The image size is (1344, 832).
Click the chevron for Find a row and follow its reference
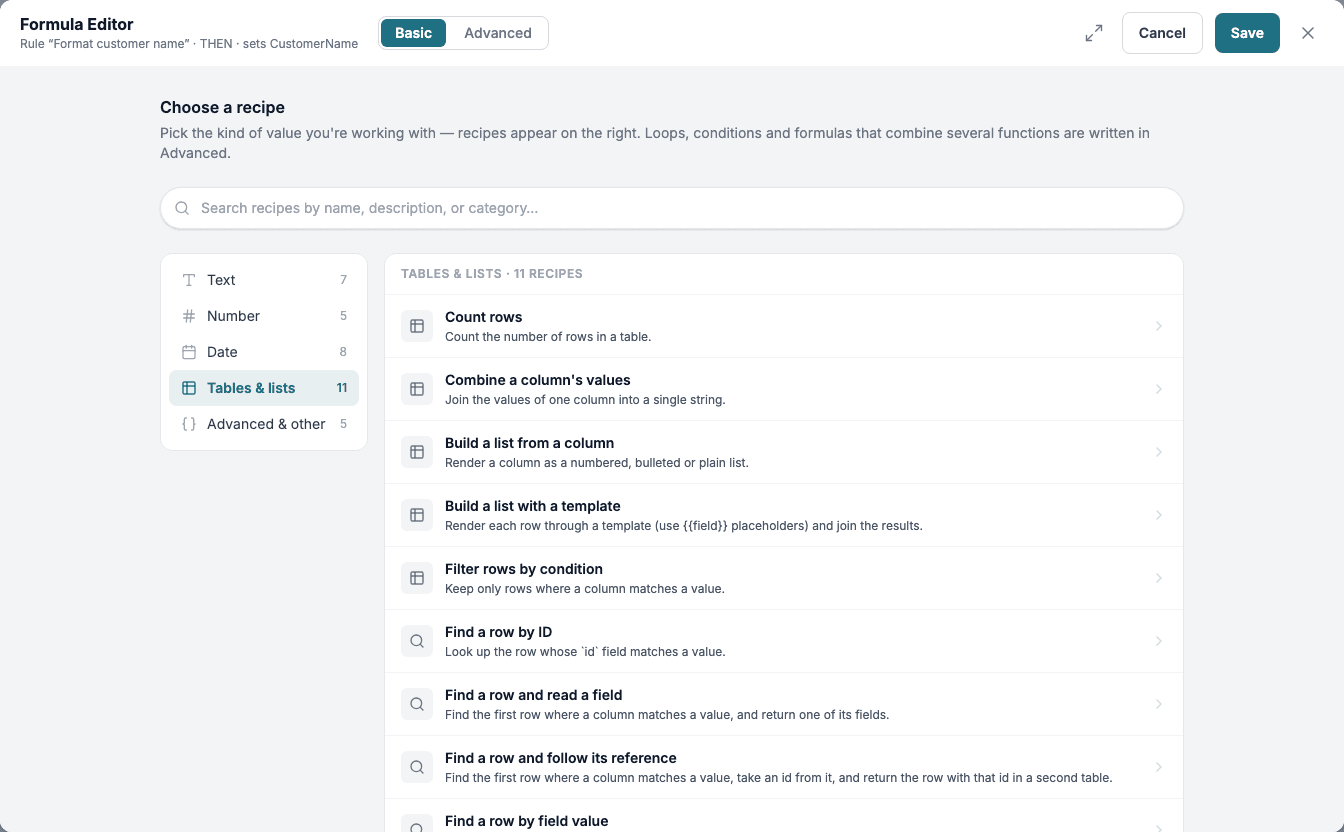pos(1159,767)
